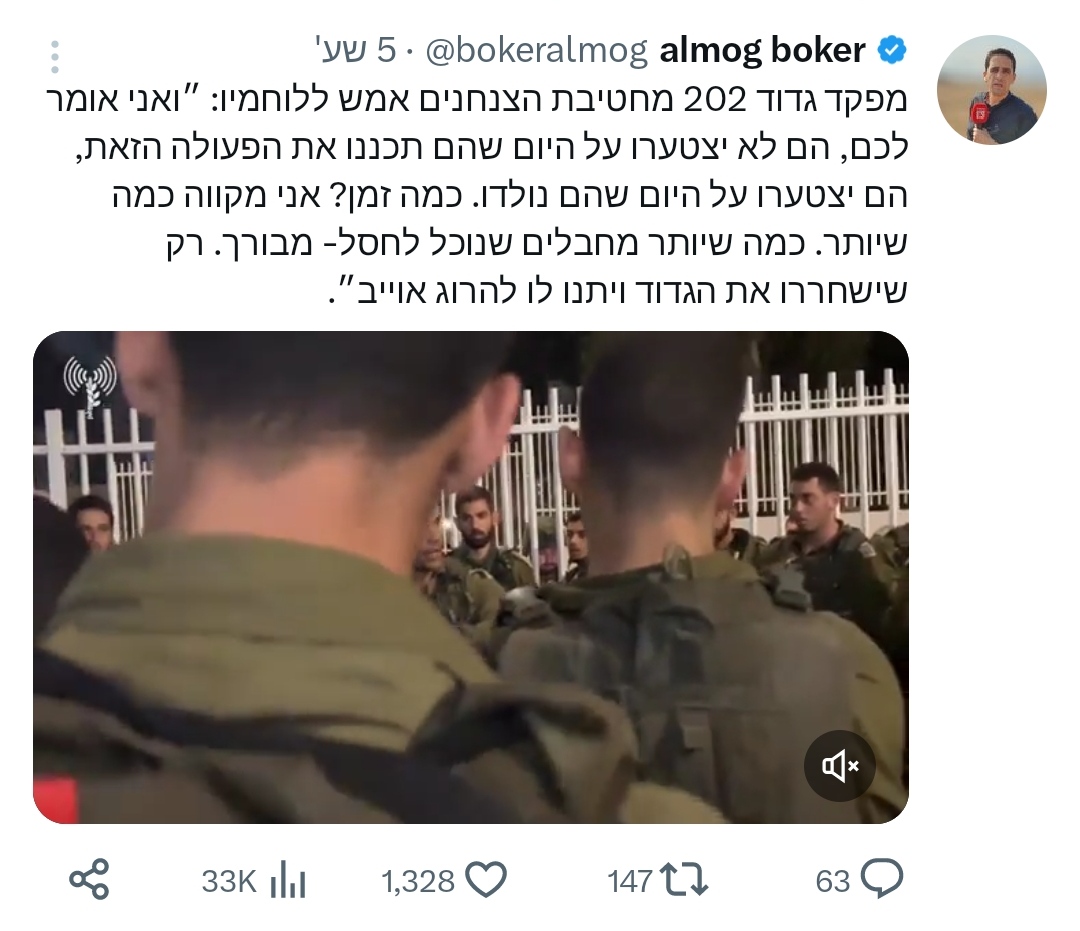1080x931 pixels.
Task: Open the three-dot more options menu
Action: tap(55, 56)
